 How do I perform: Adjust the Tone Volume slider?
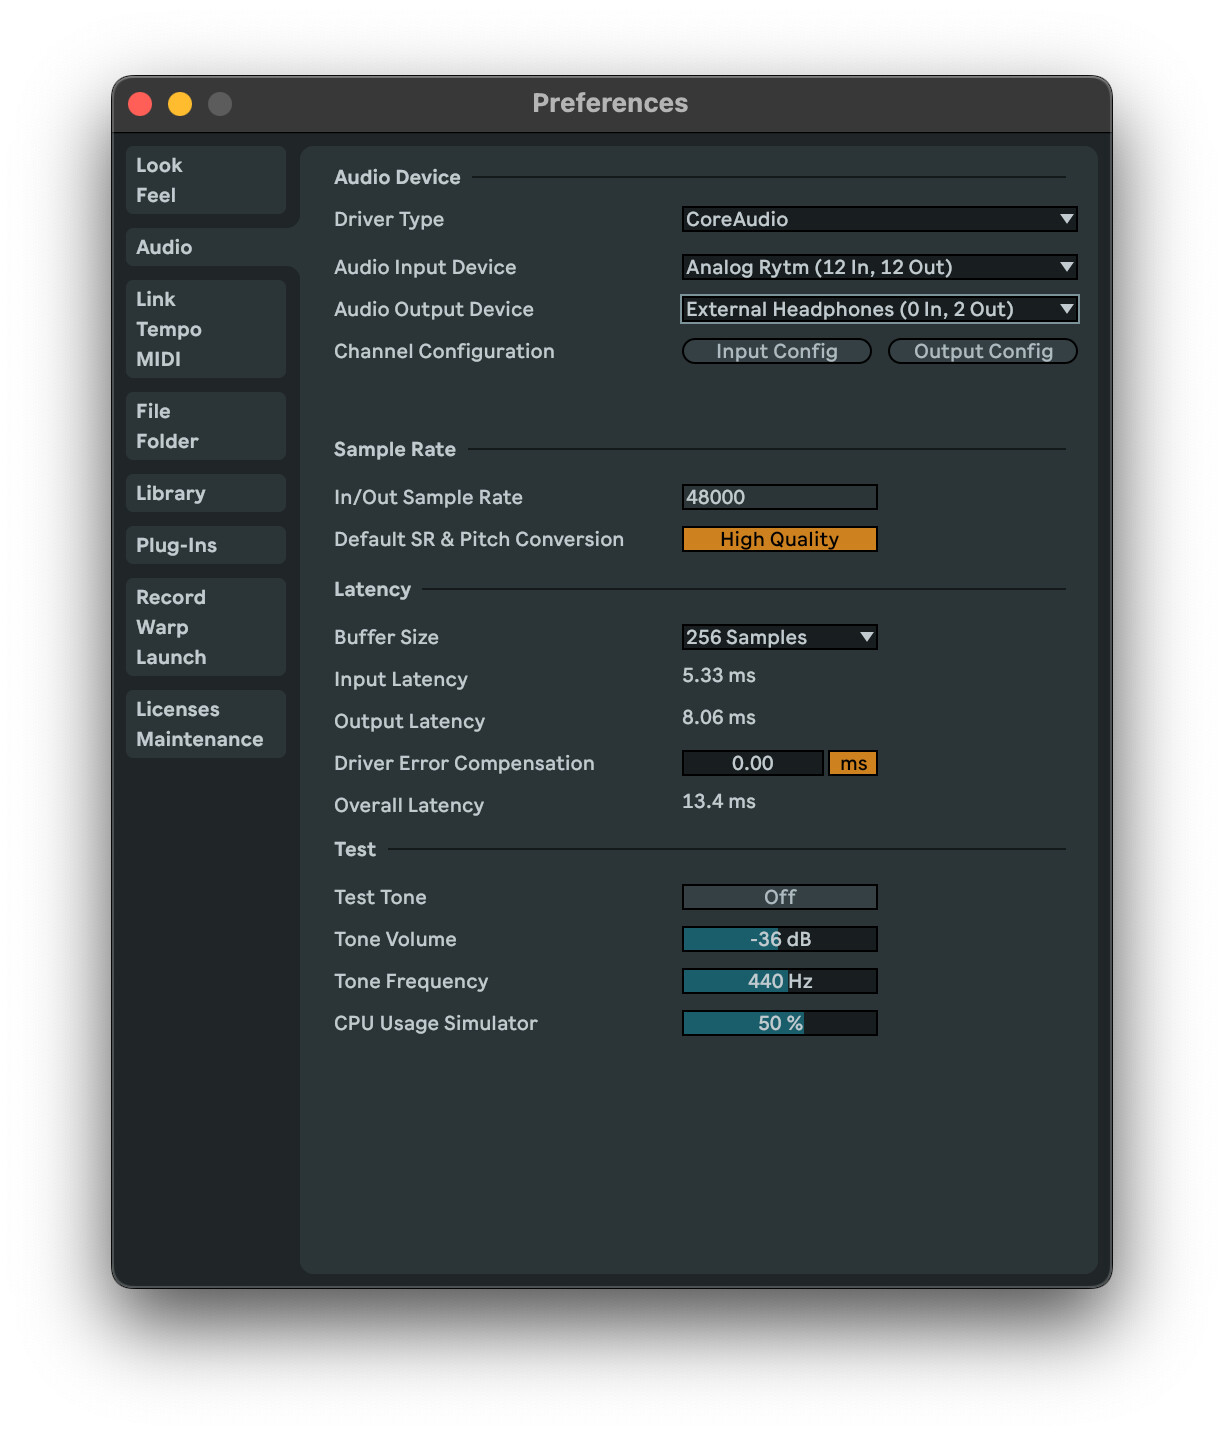click(778, 939)
